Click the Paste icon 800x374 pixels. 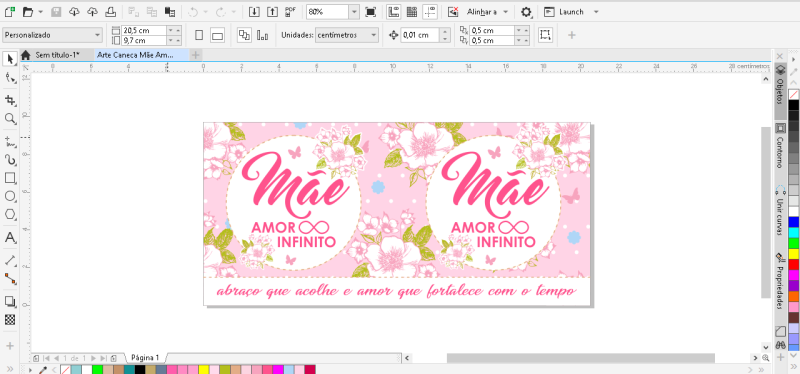170,11
